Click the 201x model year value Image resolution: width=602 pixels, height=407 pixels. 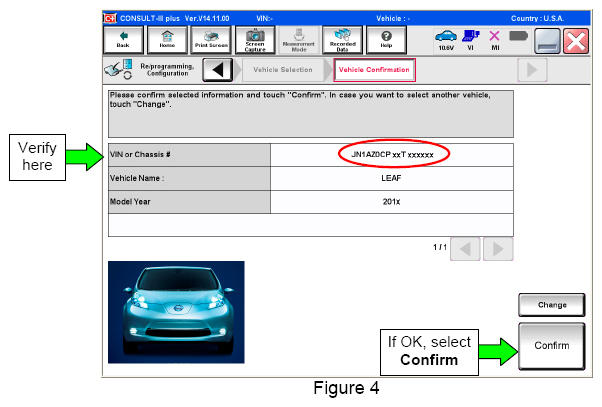tap(392, 202)
